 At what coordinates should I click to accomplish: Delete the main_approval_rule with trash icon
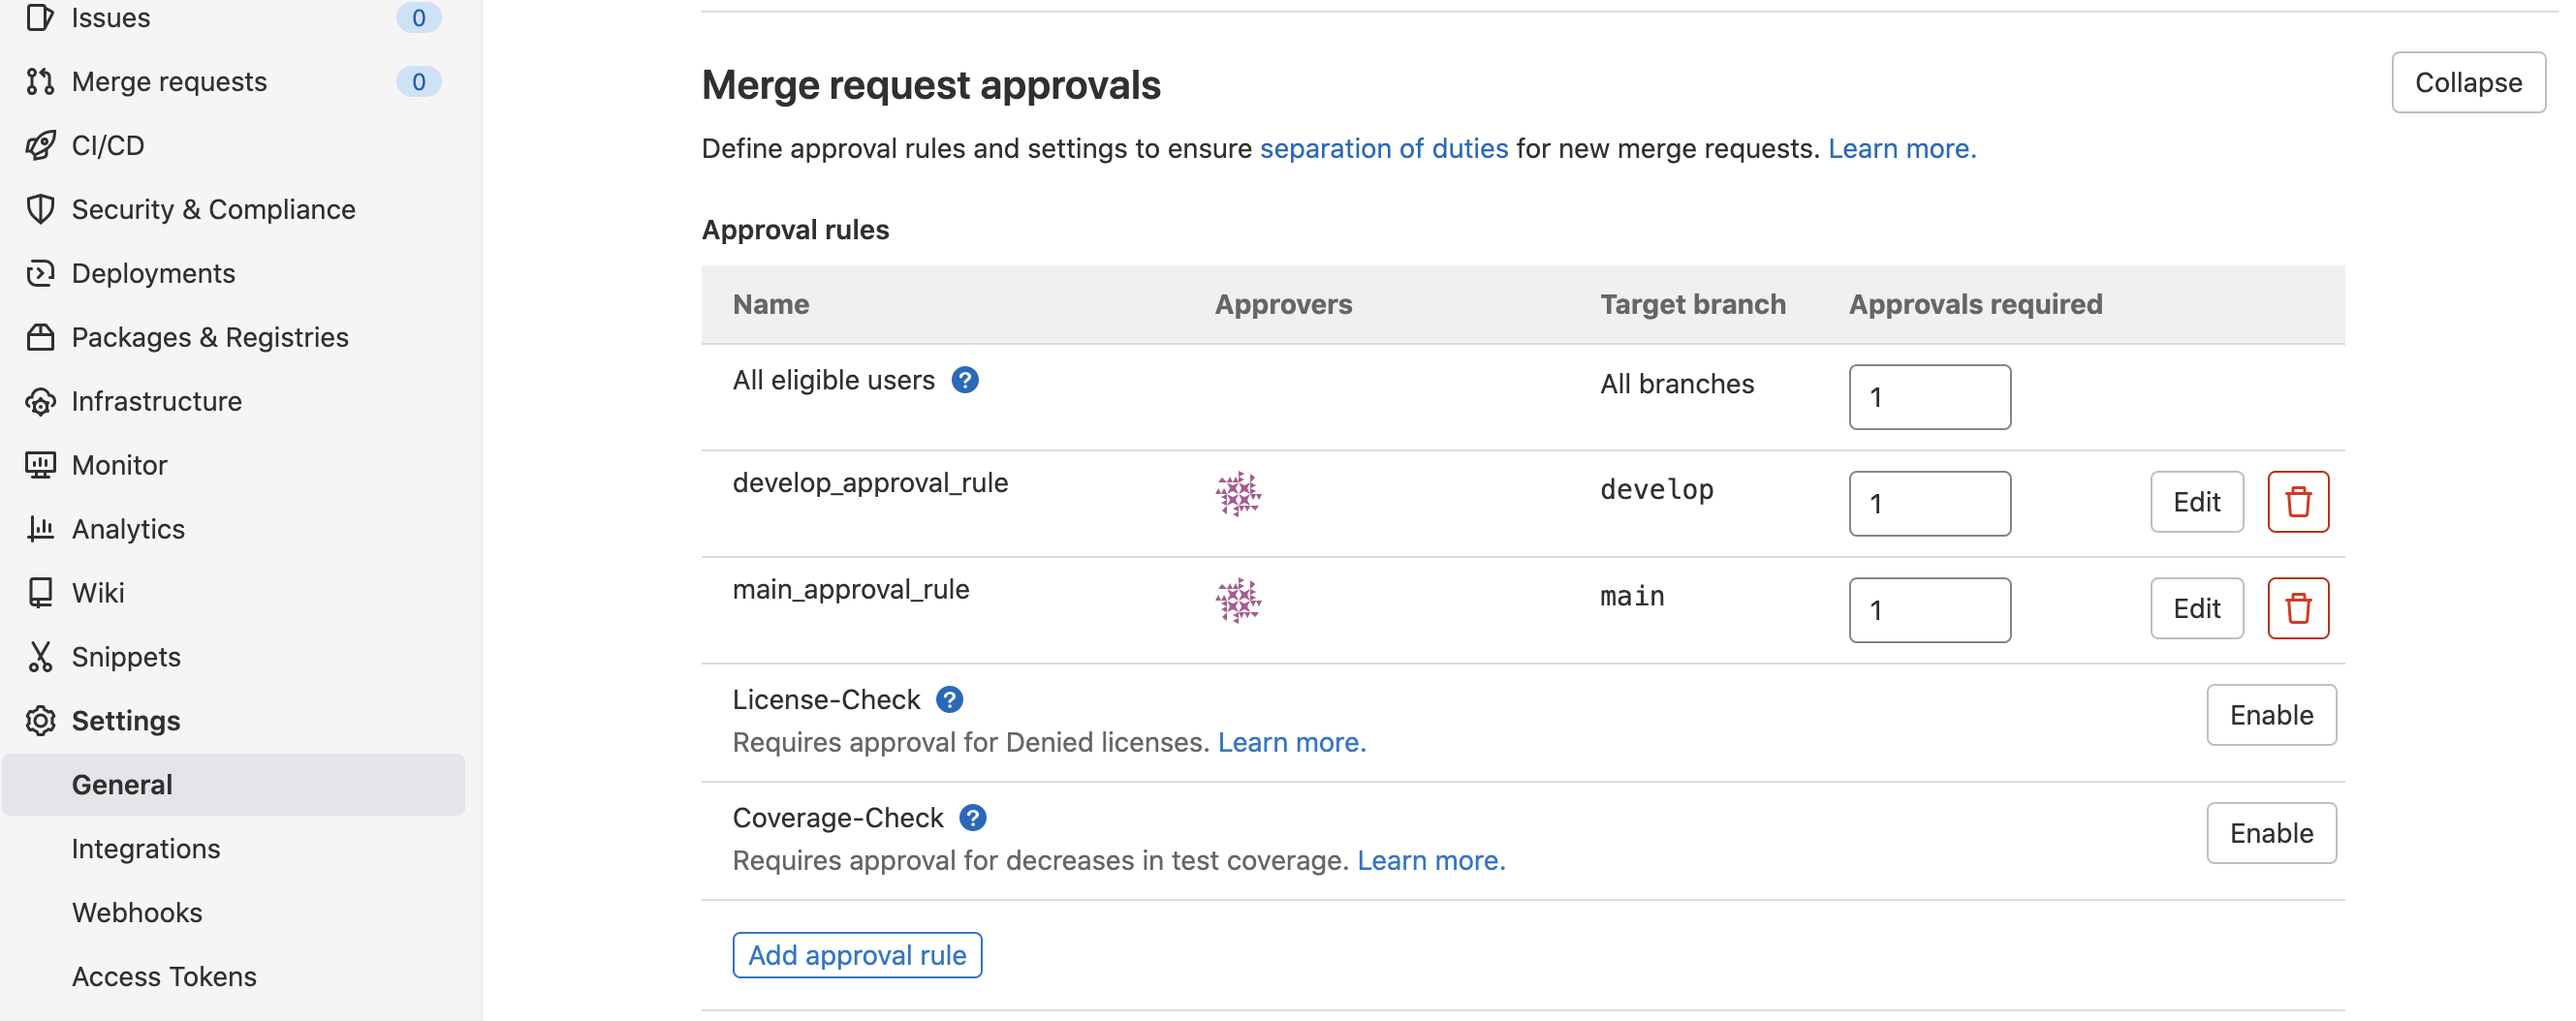click(2297, 608)
